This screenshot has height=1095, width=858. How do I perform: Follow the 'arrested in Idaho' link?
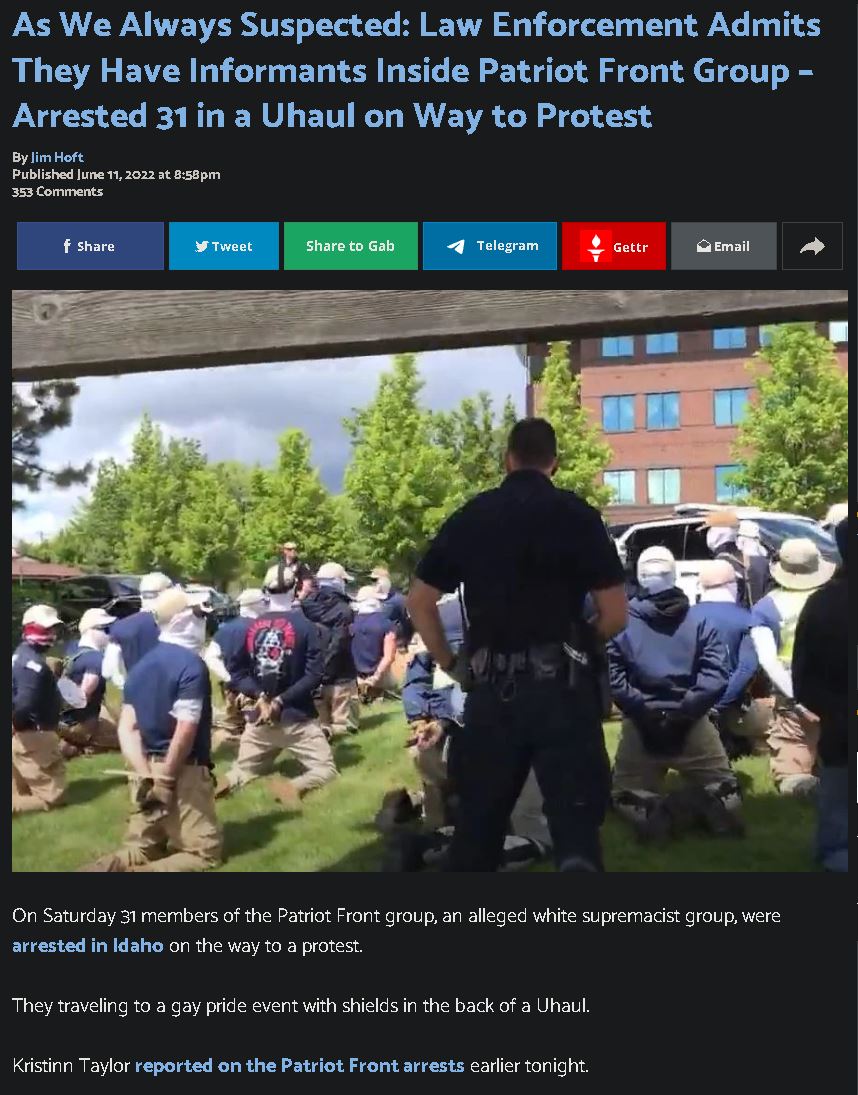(x=88, y=945)
